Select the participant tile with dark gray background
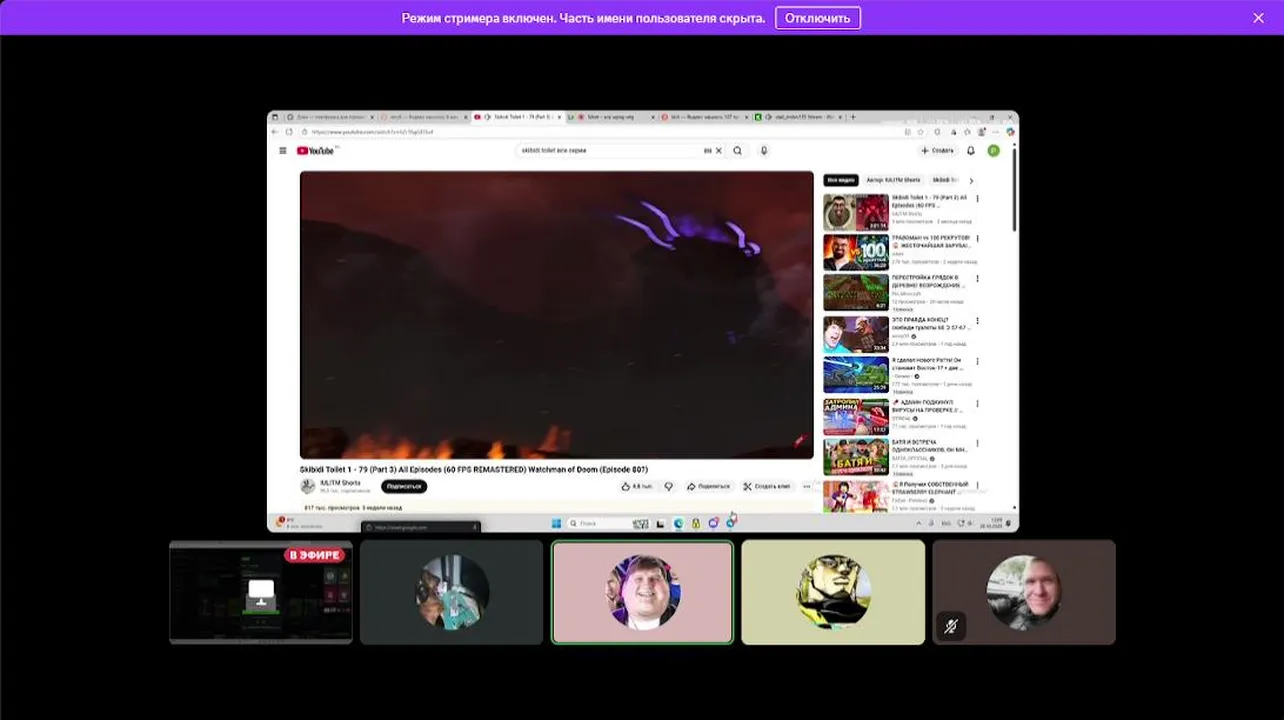This screenshot has height=720, width=1284. pos(452,592)
